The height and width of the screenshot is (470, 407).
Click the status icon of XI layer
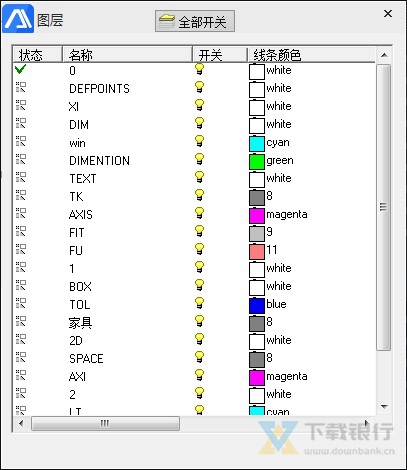click(x=21, y=106)
